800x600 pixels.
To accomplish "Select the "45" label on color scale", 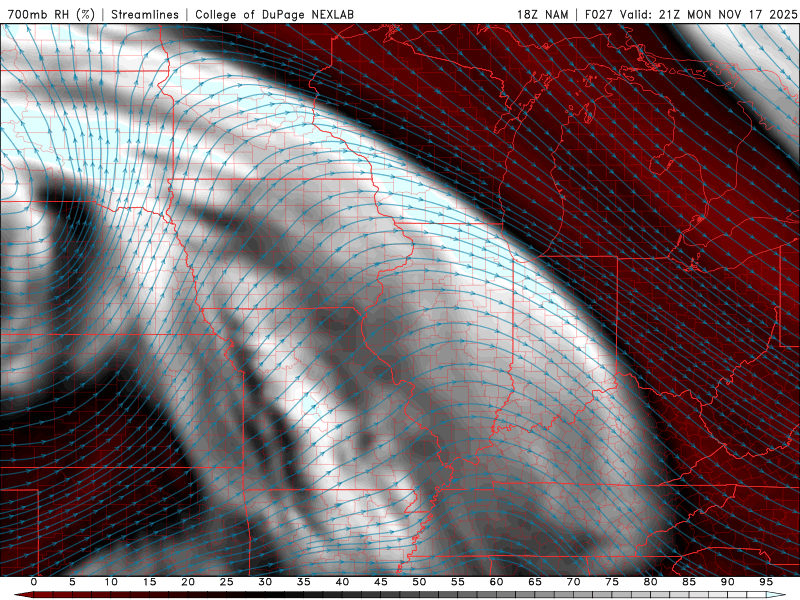I will coord(380,582).
